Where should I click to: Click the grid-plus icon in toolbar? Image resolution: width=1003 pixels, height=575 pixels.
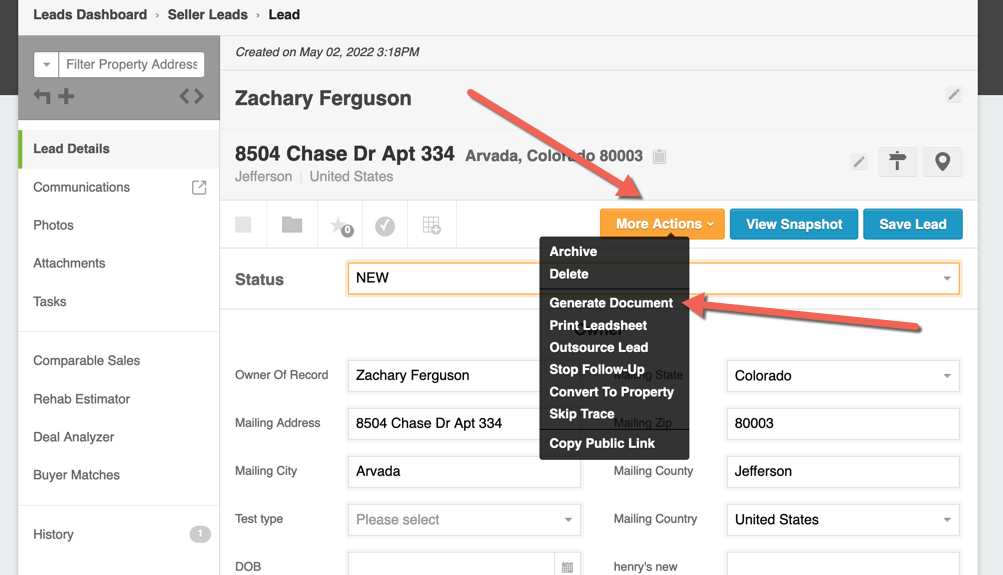tap(432, 225)
